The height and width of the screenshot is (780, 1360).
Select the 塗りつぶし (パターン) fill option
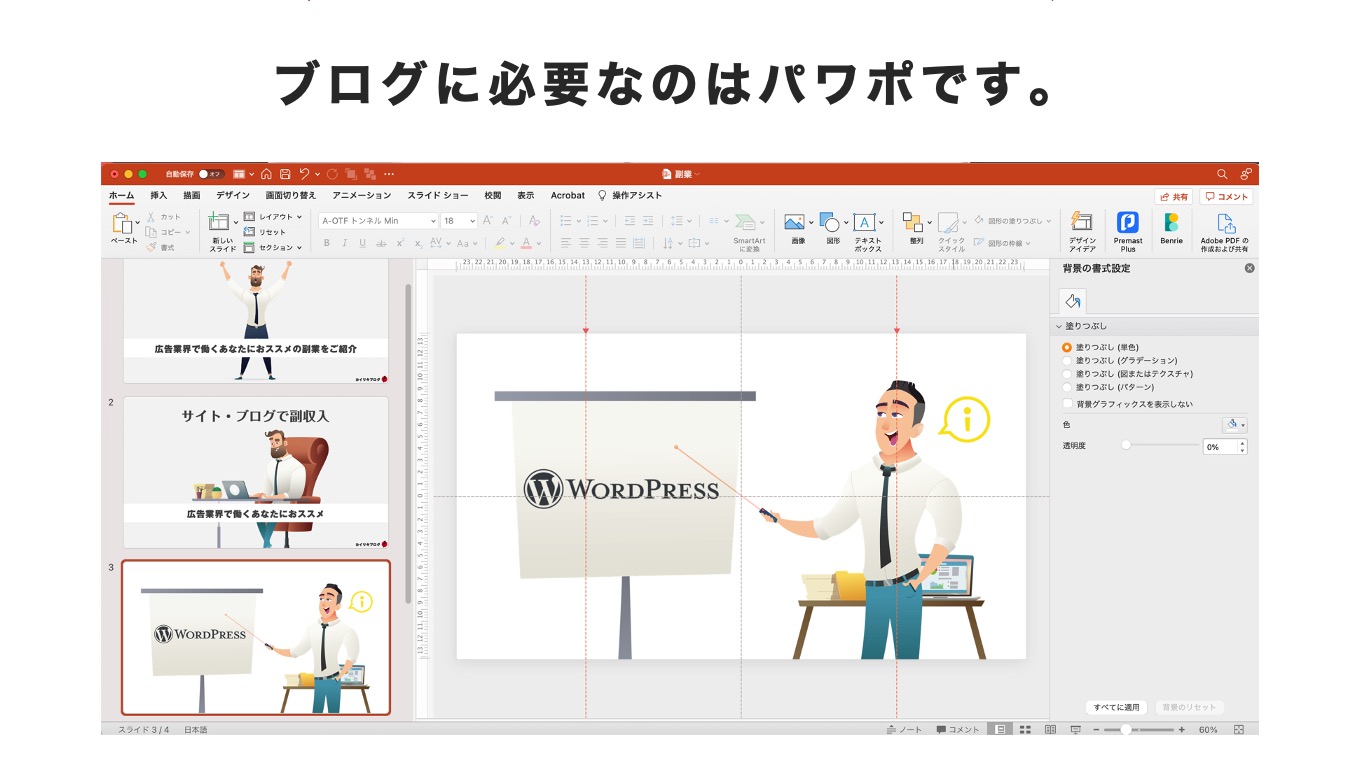(x=1068, y=387)
